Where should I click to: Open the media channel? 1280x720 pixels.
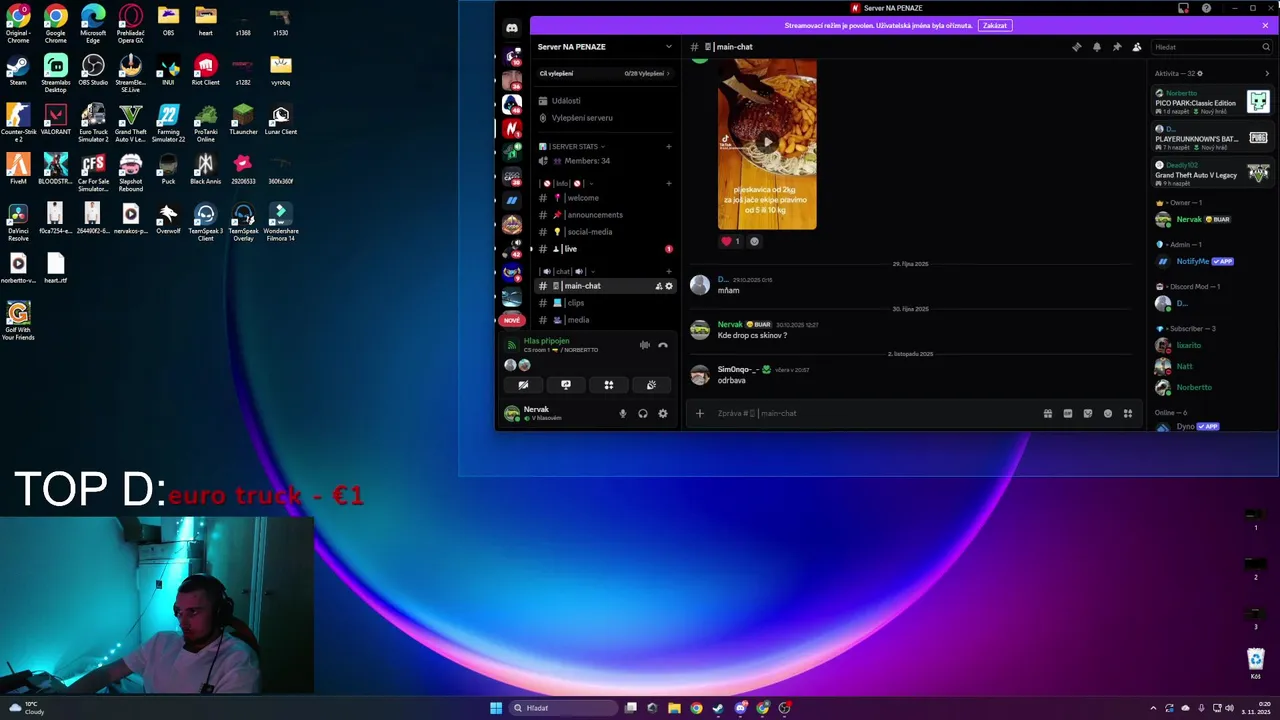pos(605,320)
